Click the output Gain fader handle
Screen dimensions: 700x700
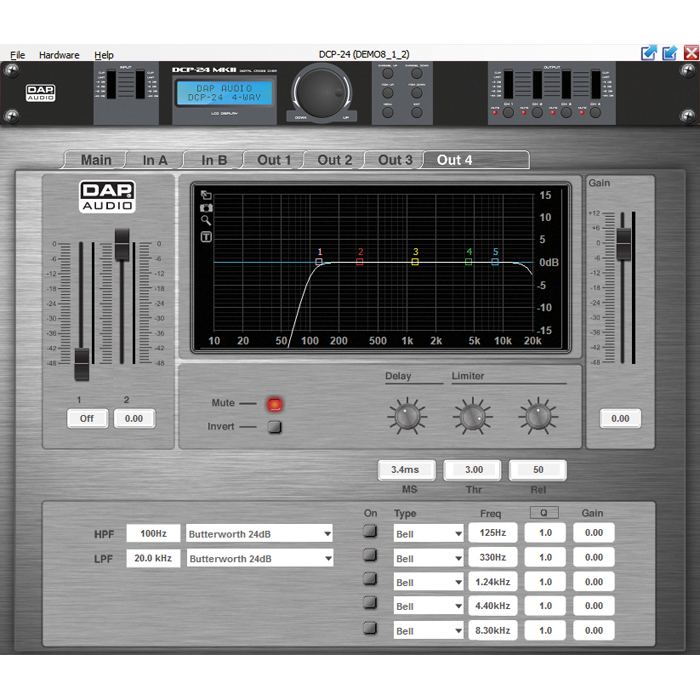click(x=623, y=241)
